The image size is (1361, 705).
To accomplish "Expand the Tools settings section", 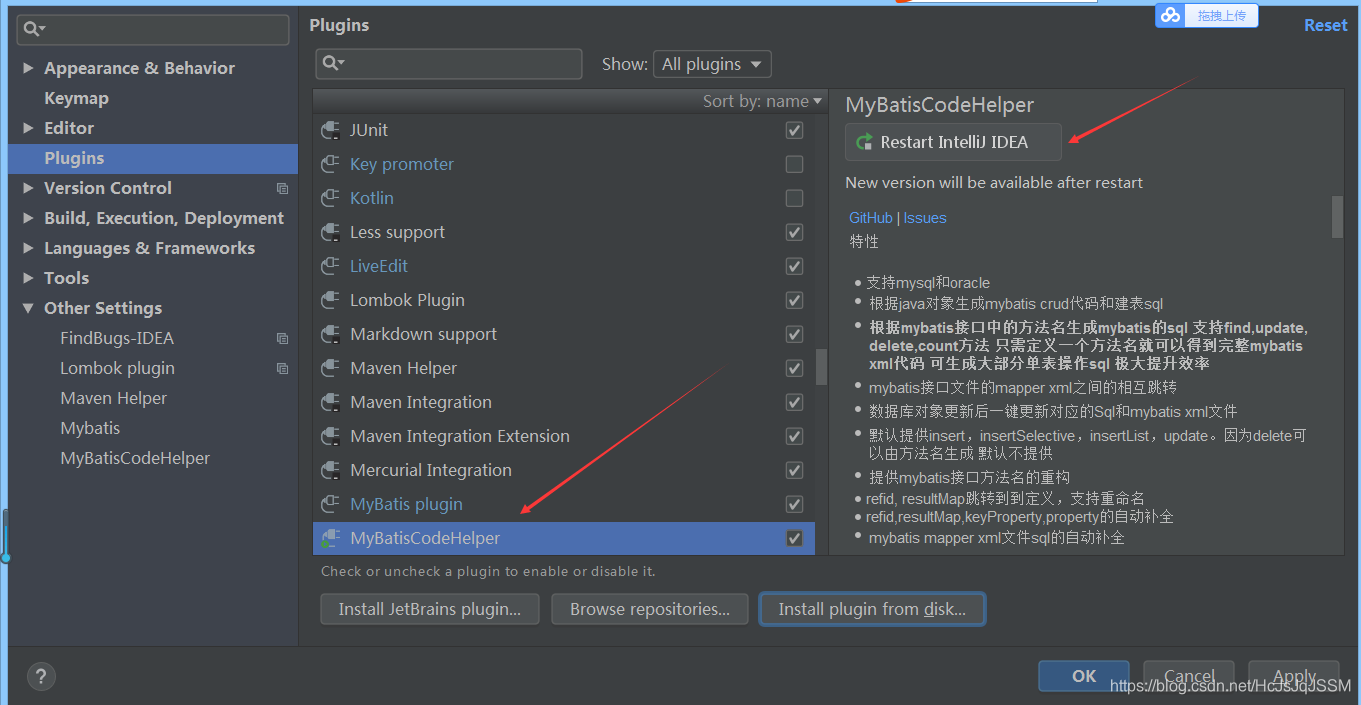I will pyautogui.click(x=28, y=279).
